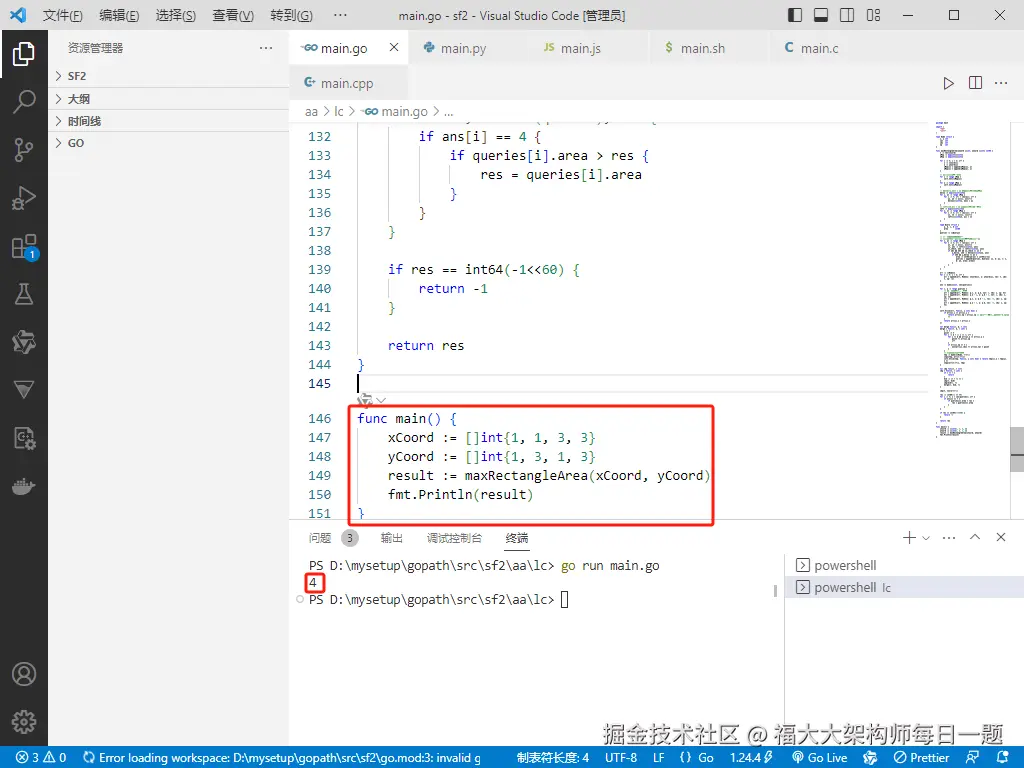
Task: Click the aa breadcrumb segment
Action: [x=311, y=112]
